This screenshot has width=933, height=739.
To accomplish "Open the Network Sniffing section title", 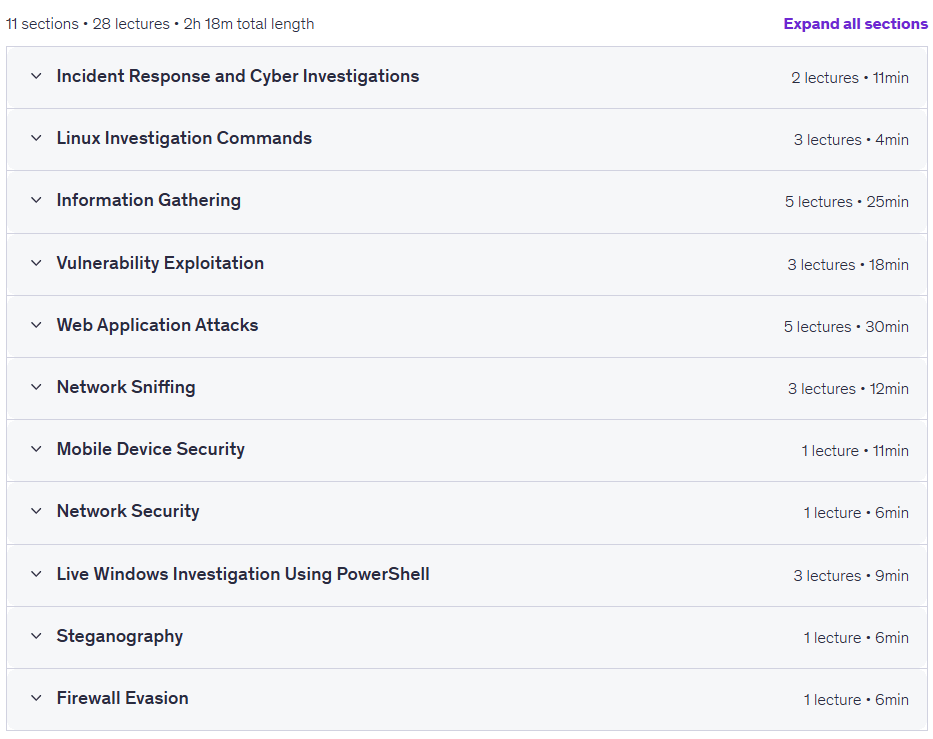I will point(126,387).
